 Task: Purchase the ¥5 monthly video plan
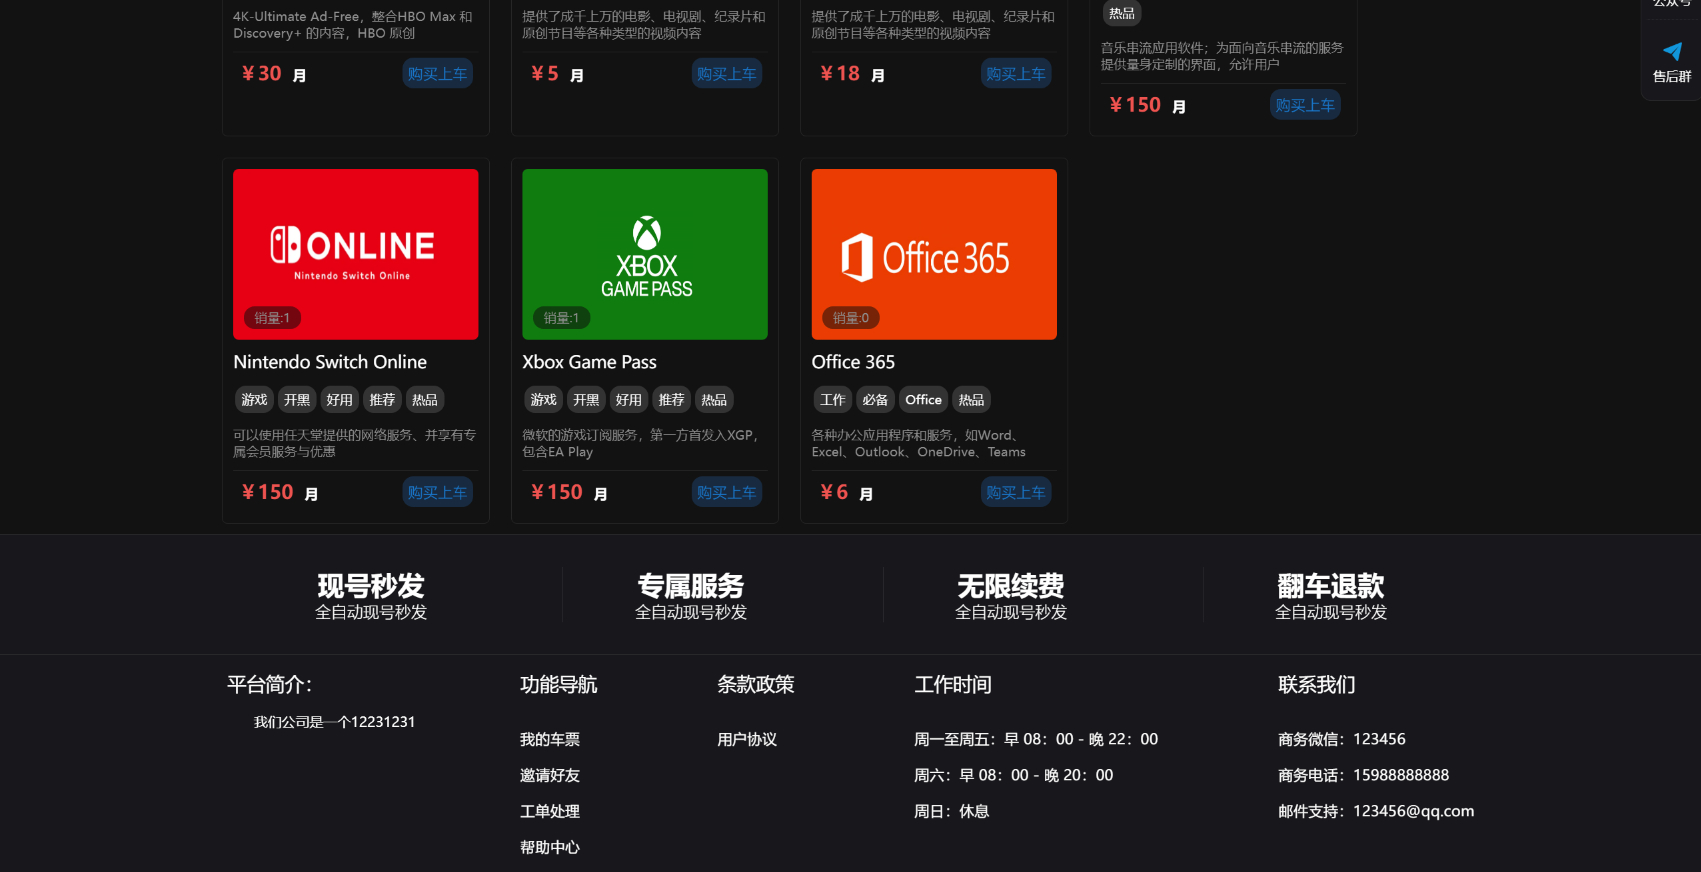click(726, 74)
